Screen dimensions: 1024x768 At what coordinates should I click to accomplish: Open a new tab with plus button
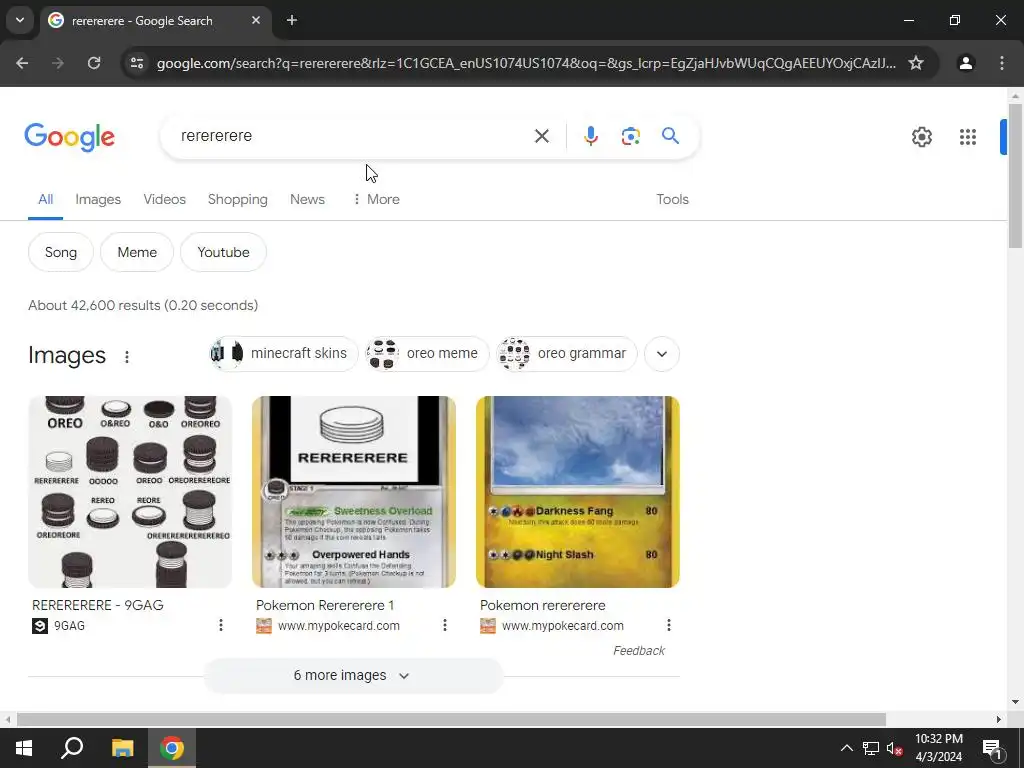[x=292, y=20]
